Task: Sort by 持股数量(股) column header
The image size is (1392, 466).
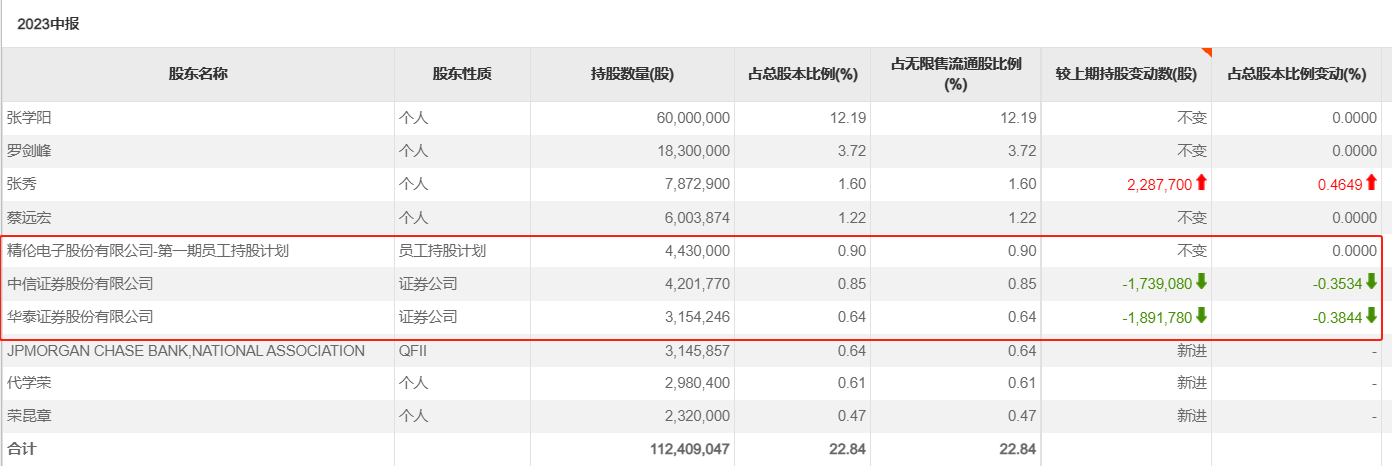Action: tap(632, 74)
